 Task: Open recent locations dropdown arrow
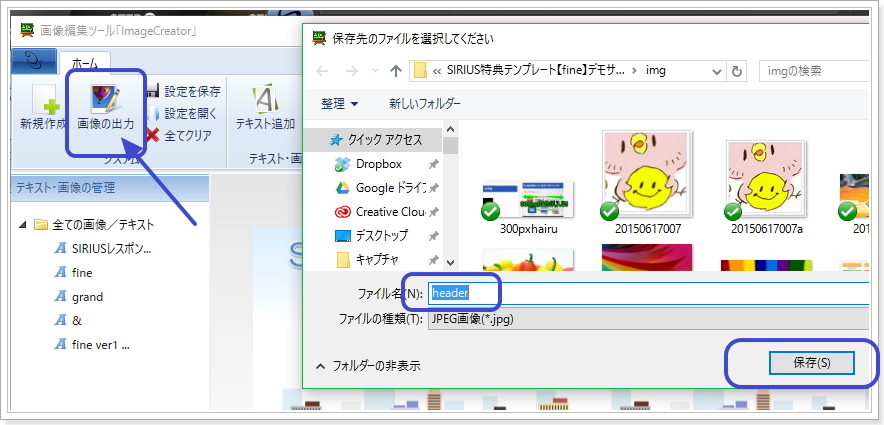tap(375, 72)
